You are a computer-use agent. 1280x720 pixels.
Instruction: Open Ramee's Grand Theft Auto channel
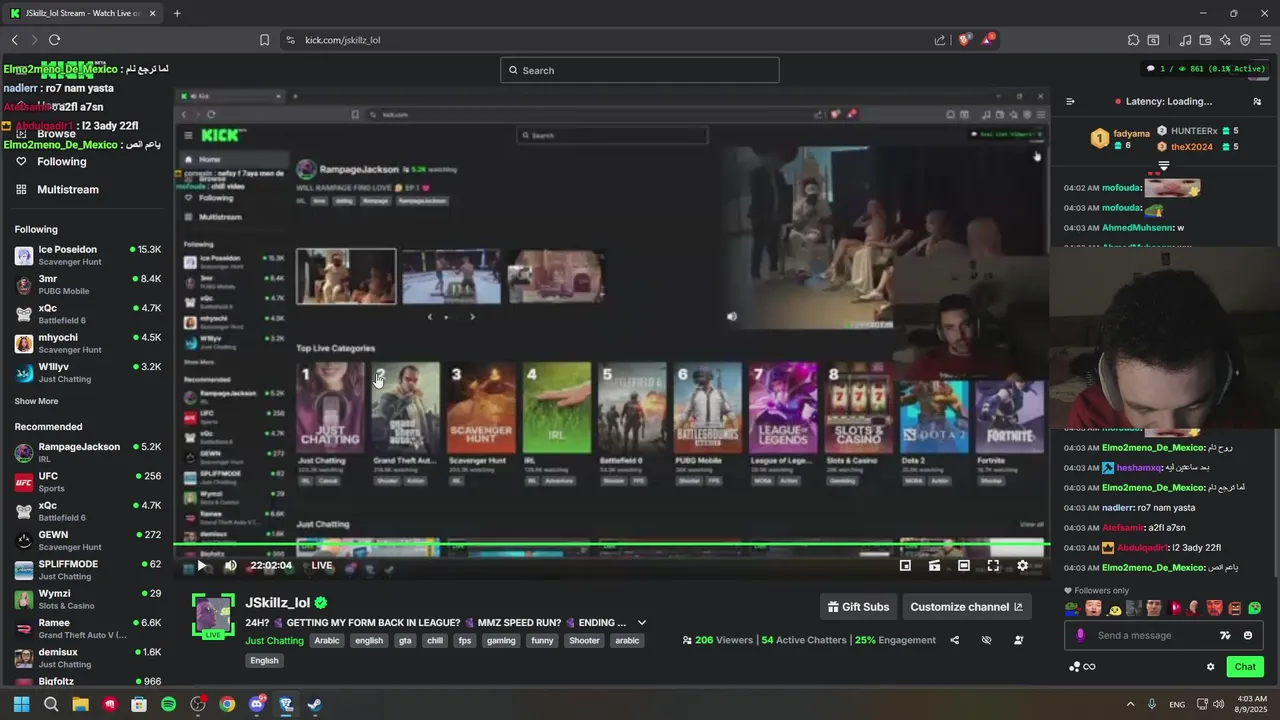point(88,628)
